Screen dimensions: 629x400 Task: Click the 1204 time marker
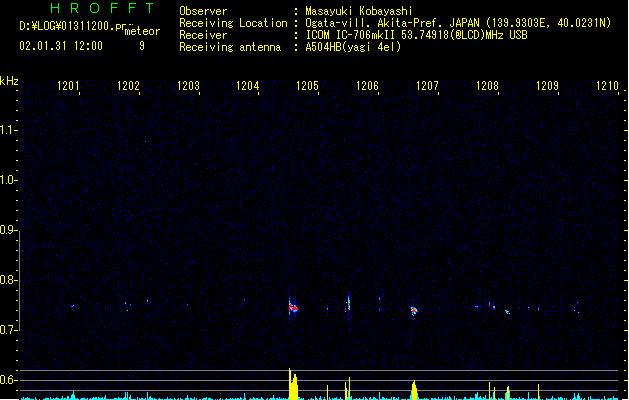[x=248, y=86]
